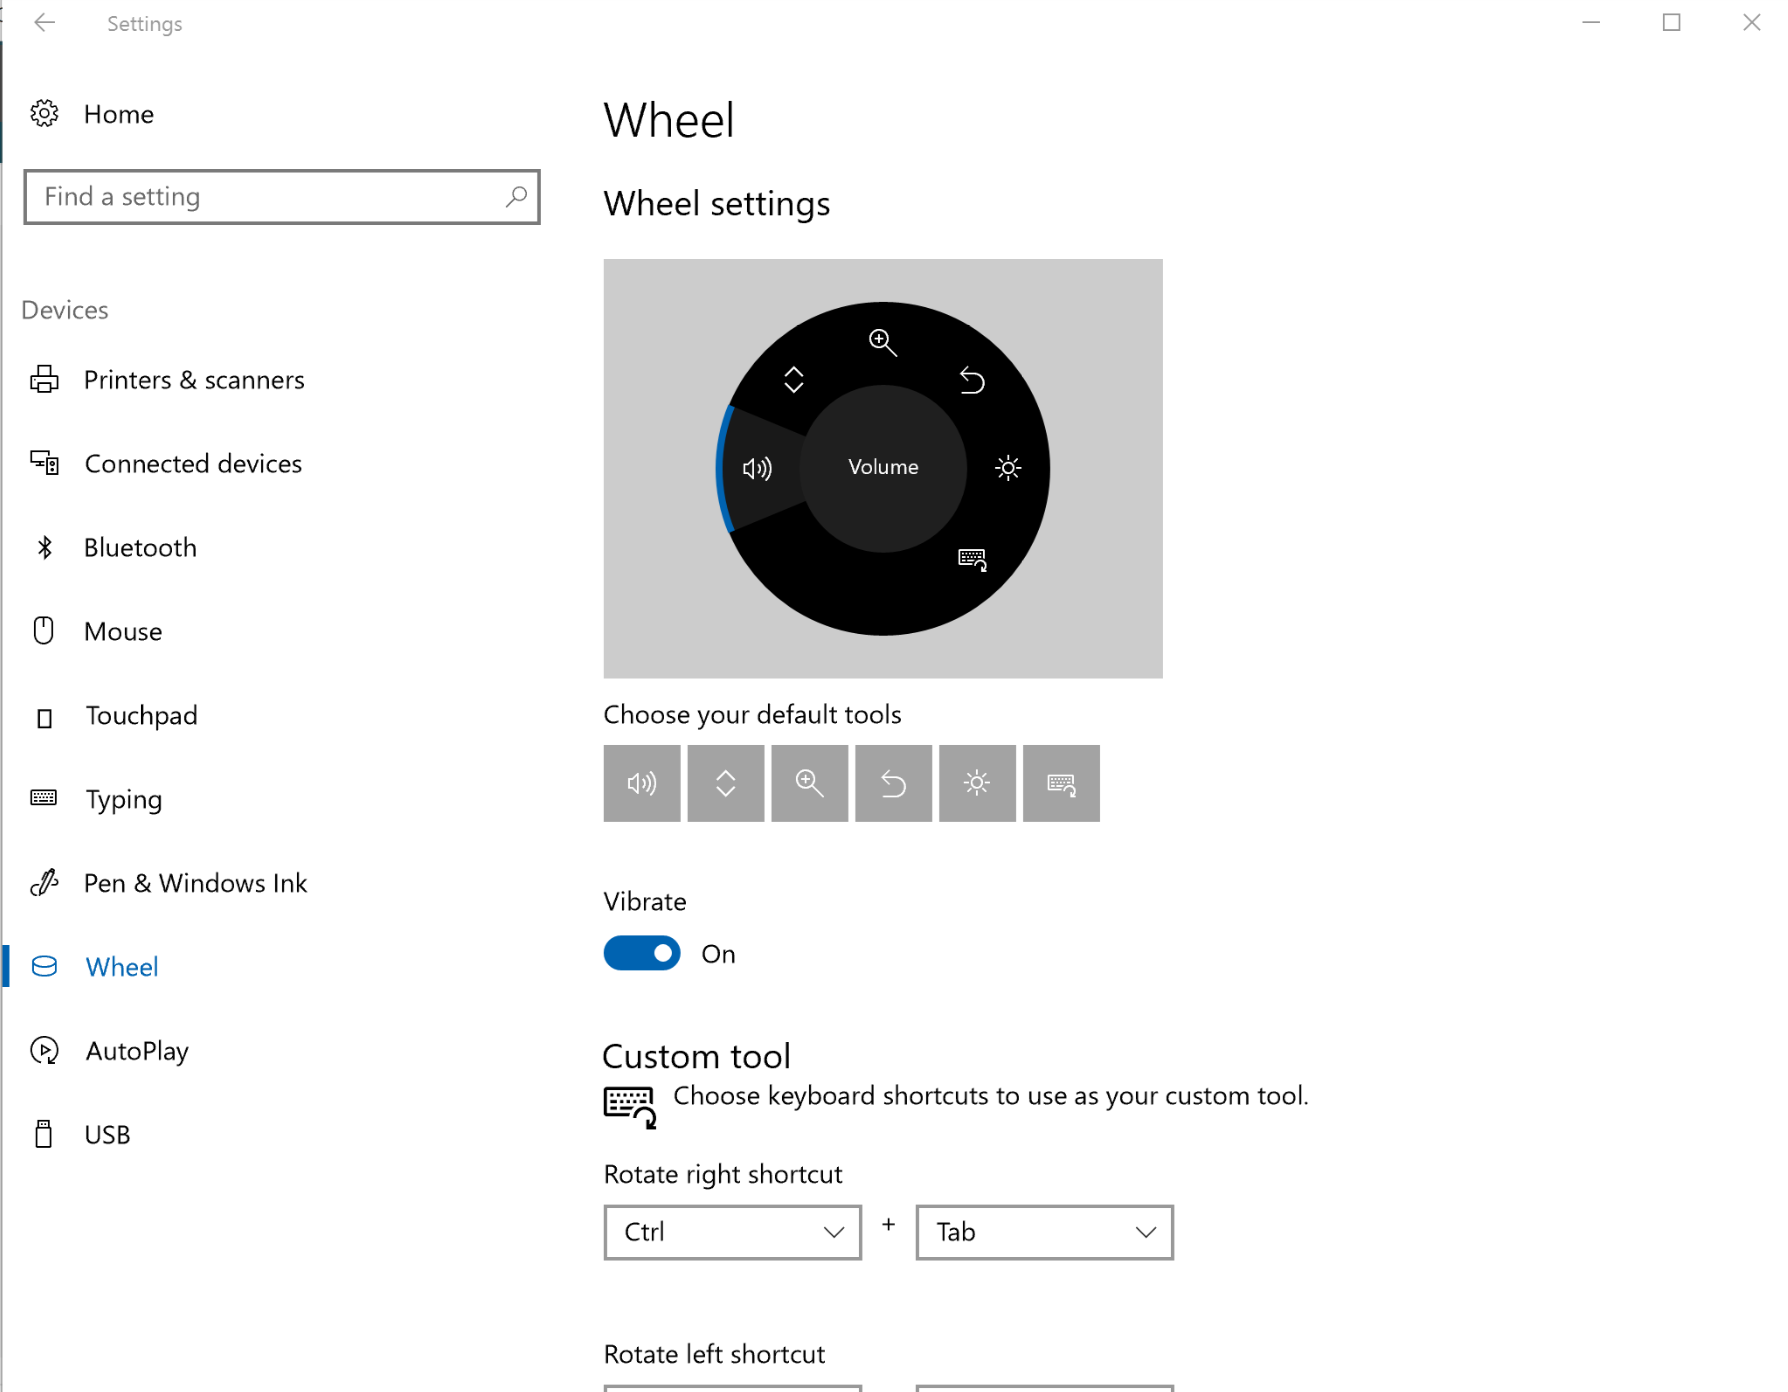This screenshot has height=1392, width=1788.
Task: Select Undo tool in default tools row
Action: [894, 783]
